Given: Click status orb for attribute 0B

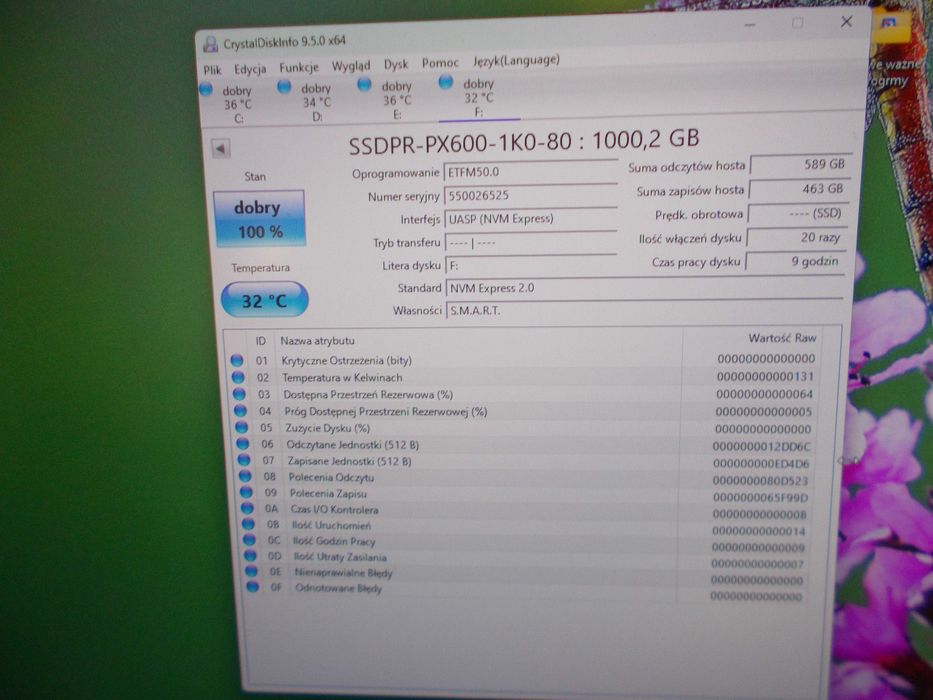Looking at the screenshot, I should (249, 524).
